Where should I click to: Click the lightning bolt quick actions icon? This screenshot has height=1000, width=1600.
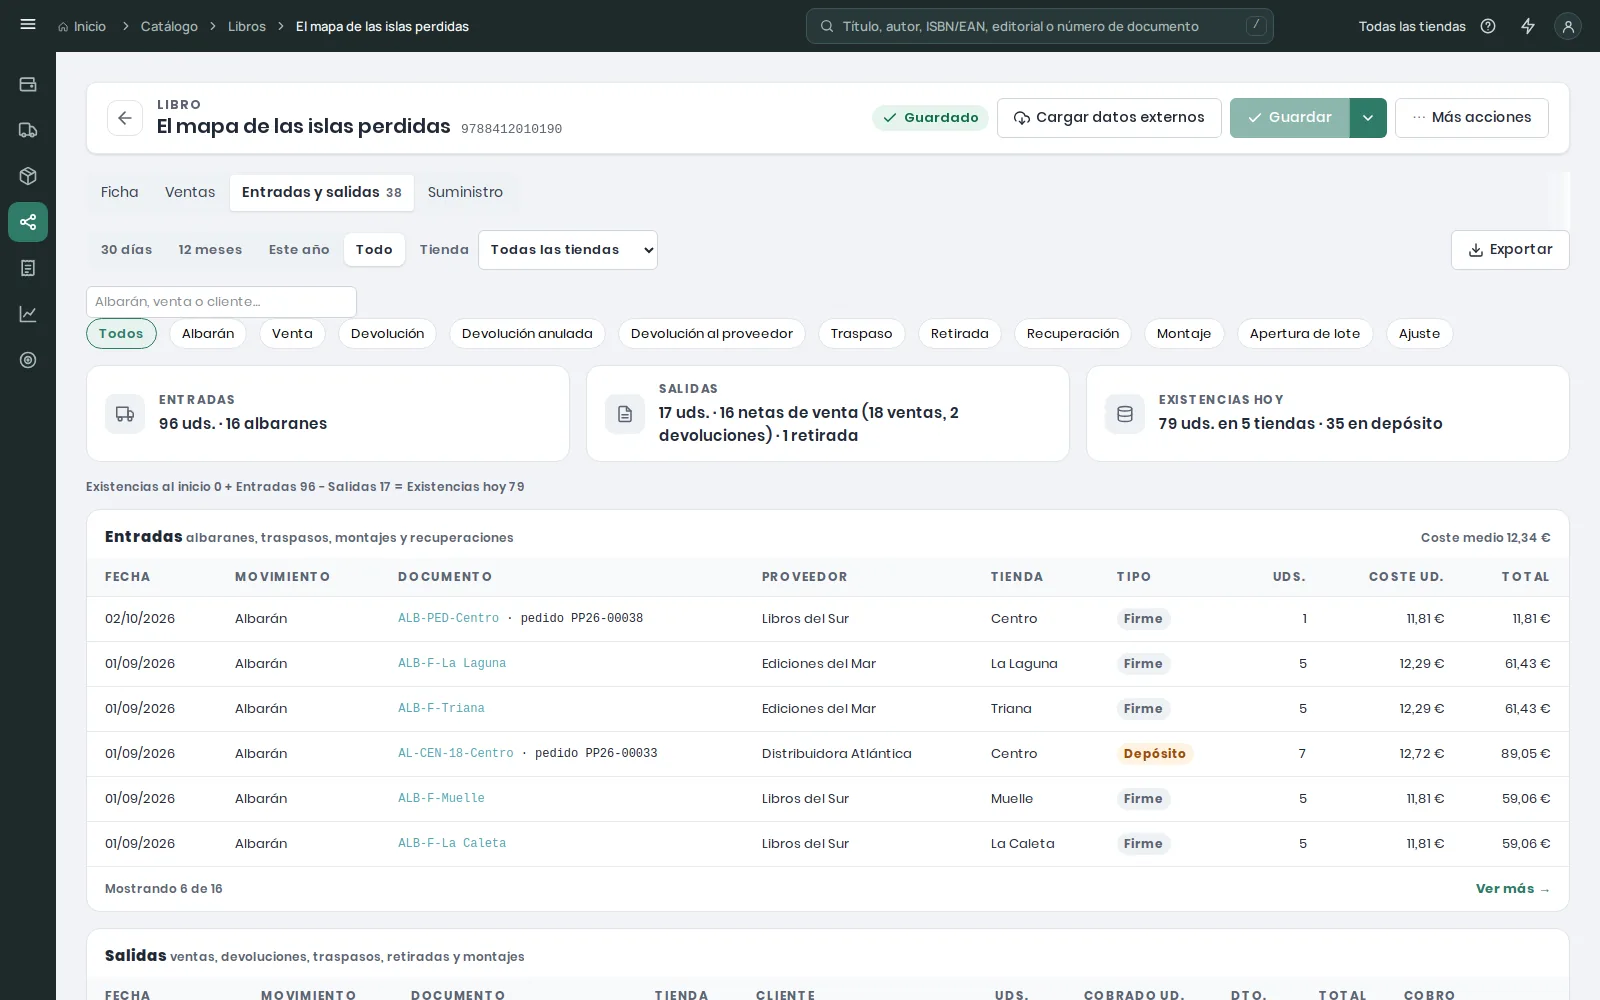tap(1528, 26)
